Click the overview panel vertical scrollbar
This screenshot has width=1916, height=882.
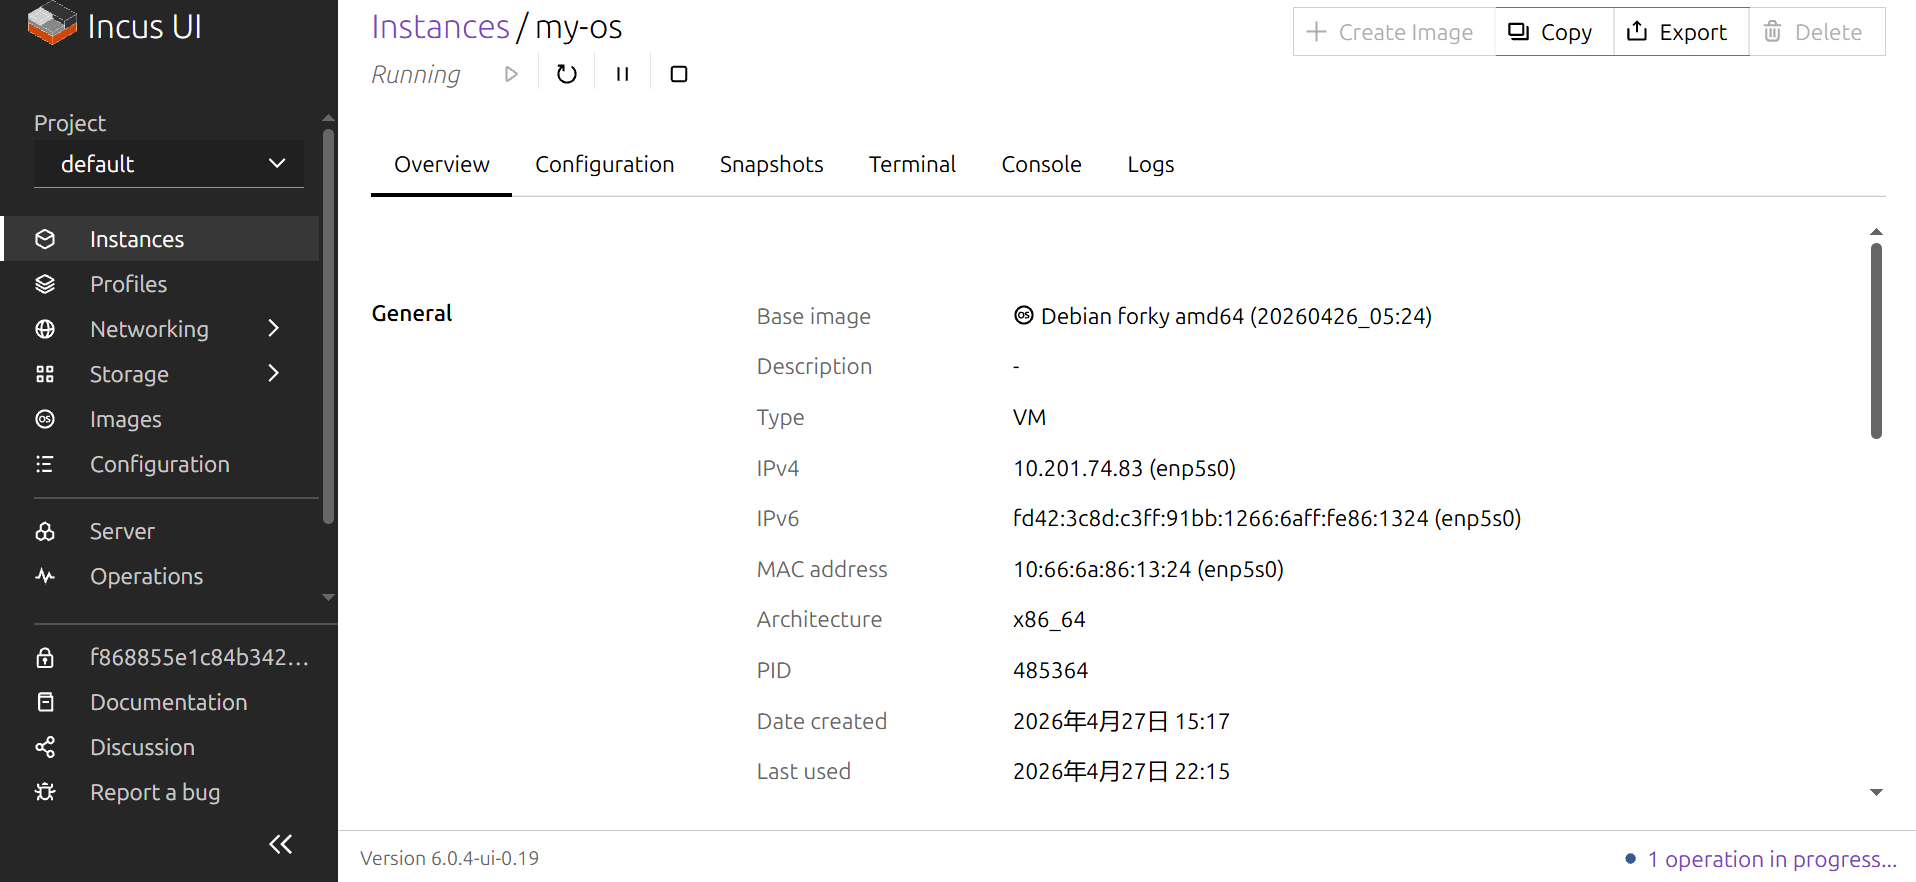coord(1876,340)
